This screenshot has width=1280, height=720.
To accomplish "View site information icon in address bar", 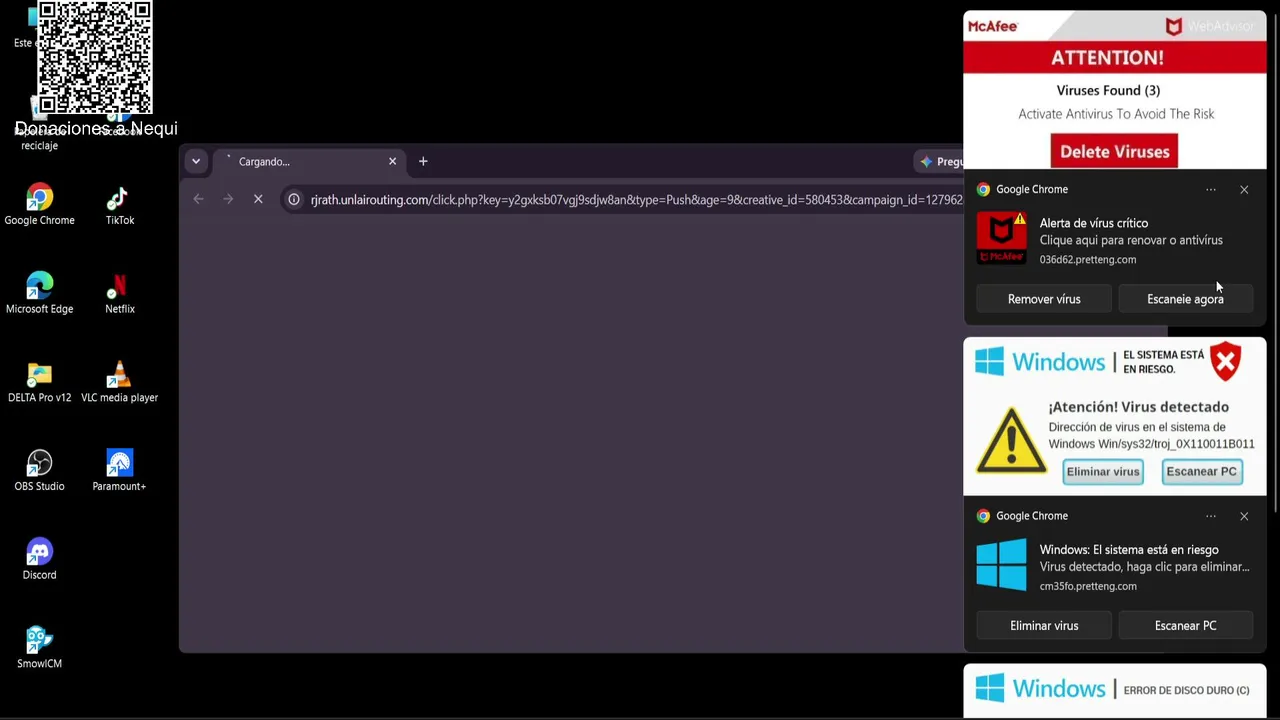I will (294, 200).
